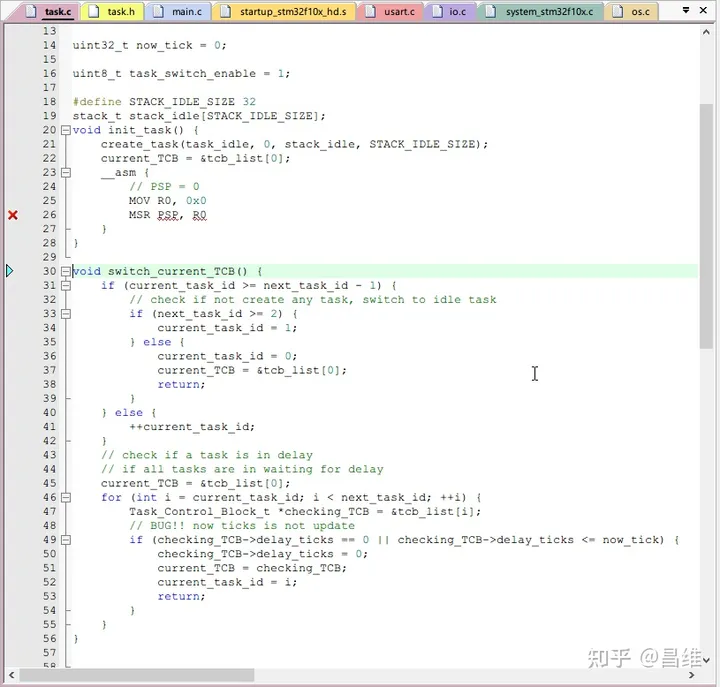Image resolution: width=720 pixels, height=687 pixels.
Task: Click 'current_TCB = checking_TCB;' line
Action: pos(252,568)
